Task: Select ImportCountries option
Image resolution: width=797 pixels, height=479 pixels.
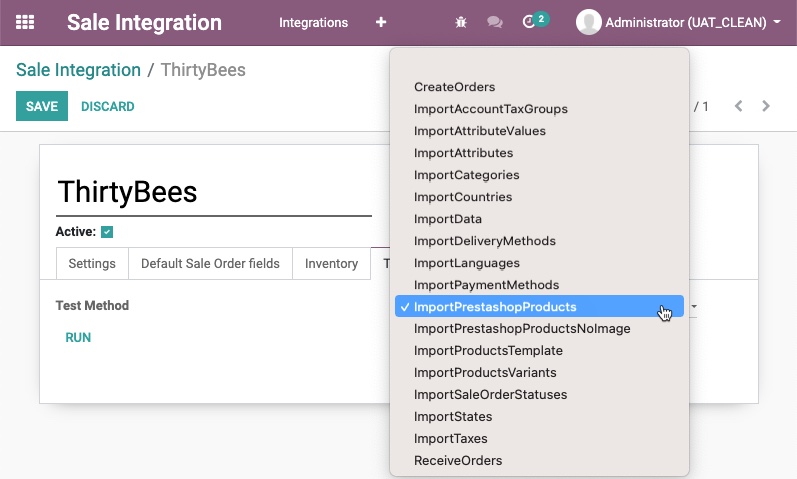Action: click(x=539, y=197)
